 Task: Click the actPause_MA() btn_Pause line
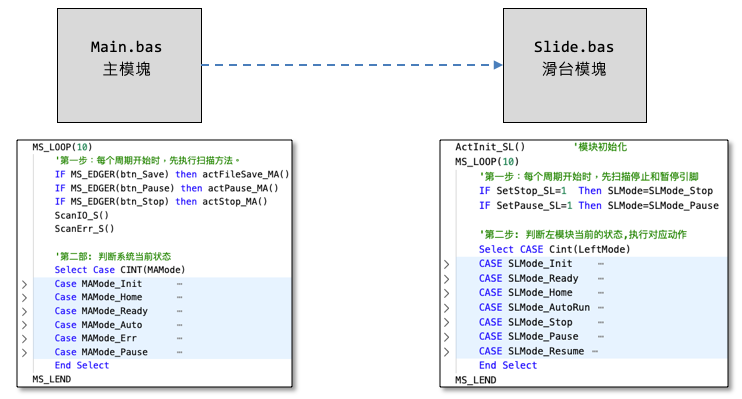tap(167, 188)
